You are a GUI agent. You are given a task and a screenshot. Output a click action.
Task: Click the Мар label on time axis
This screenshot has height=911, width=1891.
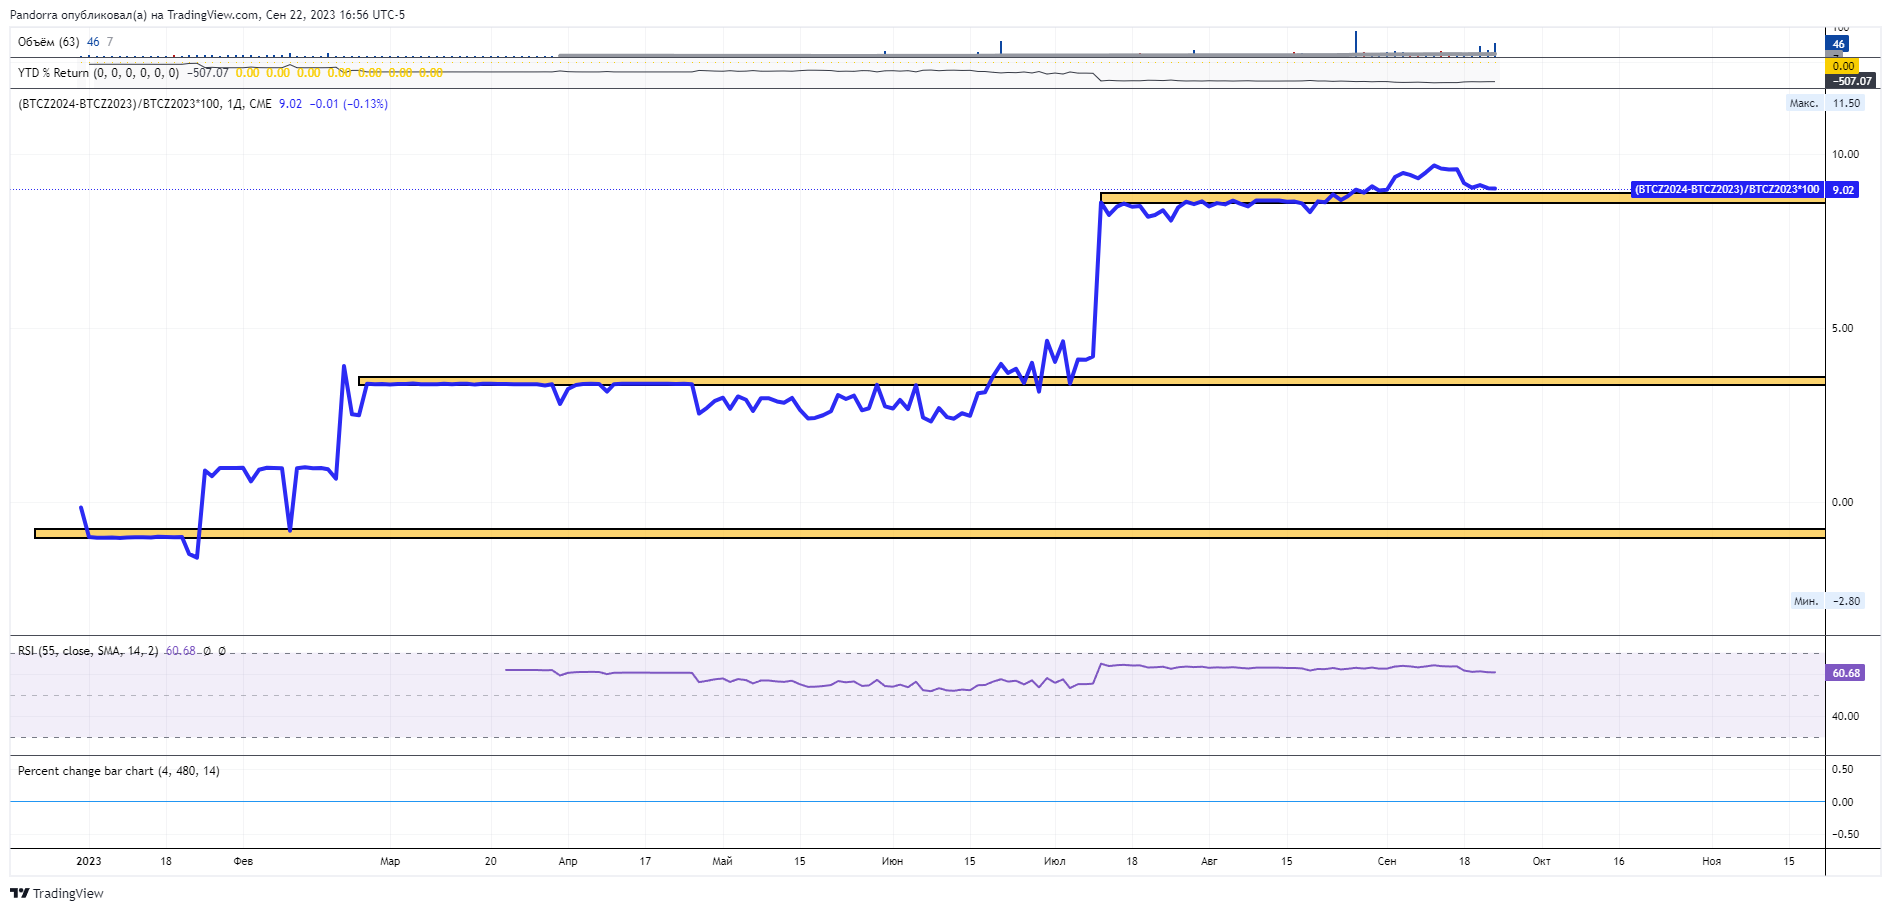390,861
